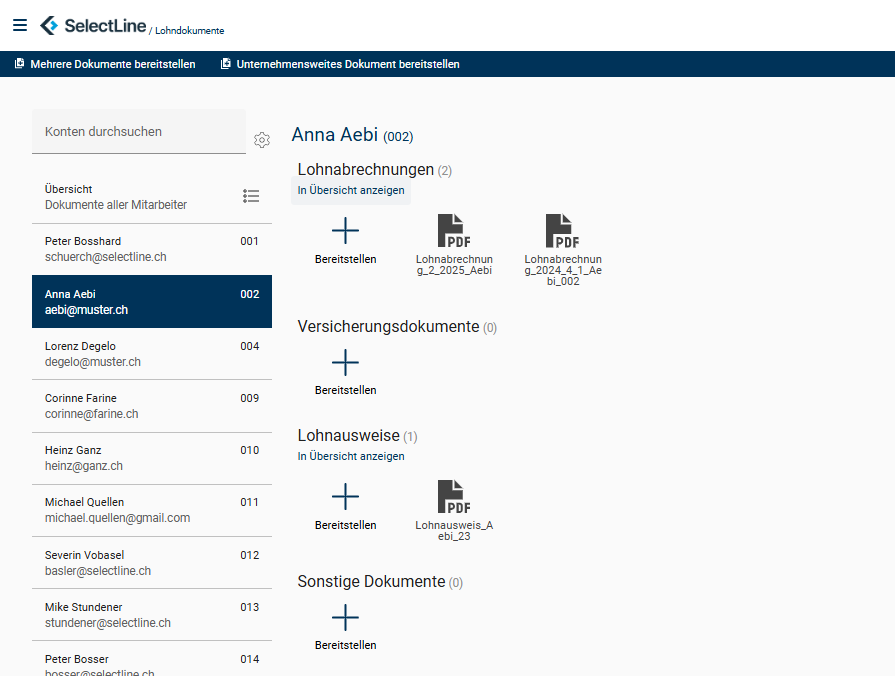Image resolution: width=895 pixels, height=676 pixels.
Task: Click In Übersicht anzeigen under Lohnabrechnungen
Action: pyautogui.click(x=351, y=190)
